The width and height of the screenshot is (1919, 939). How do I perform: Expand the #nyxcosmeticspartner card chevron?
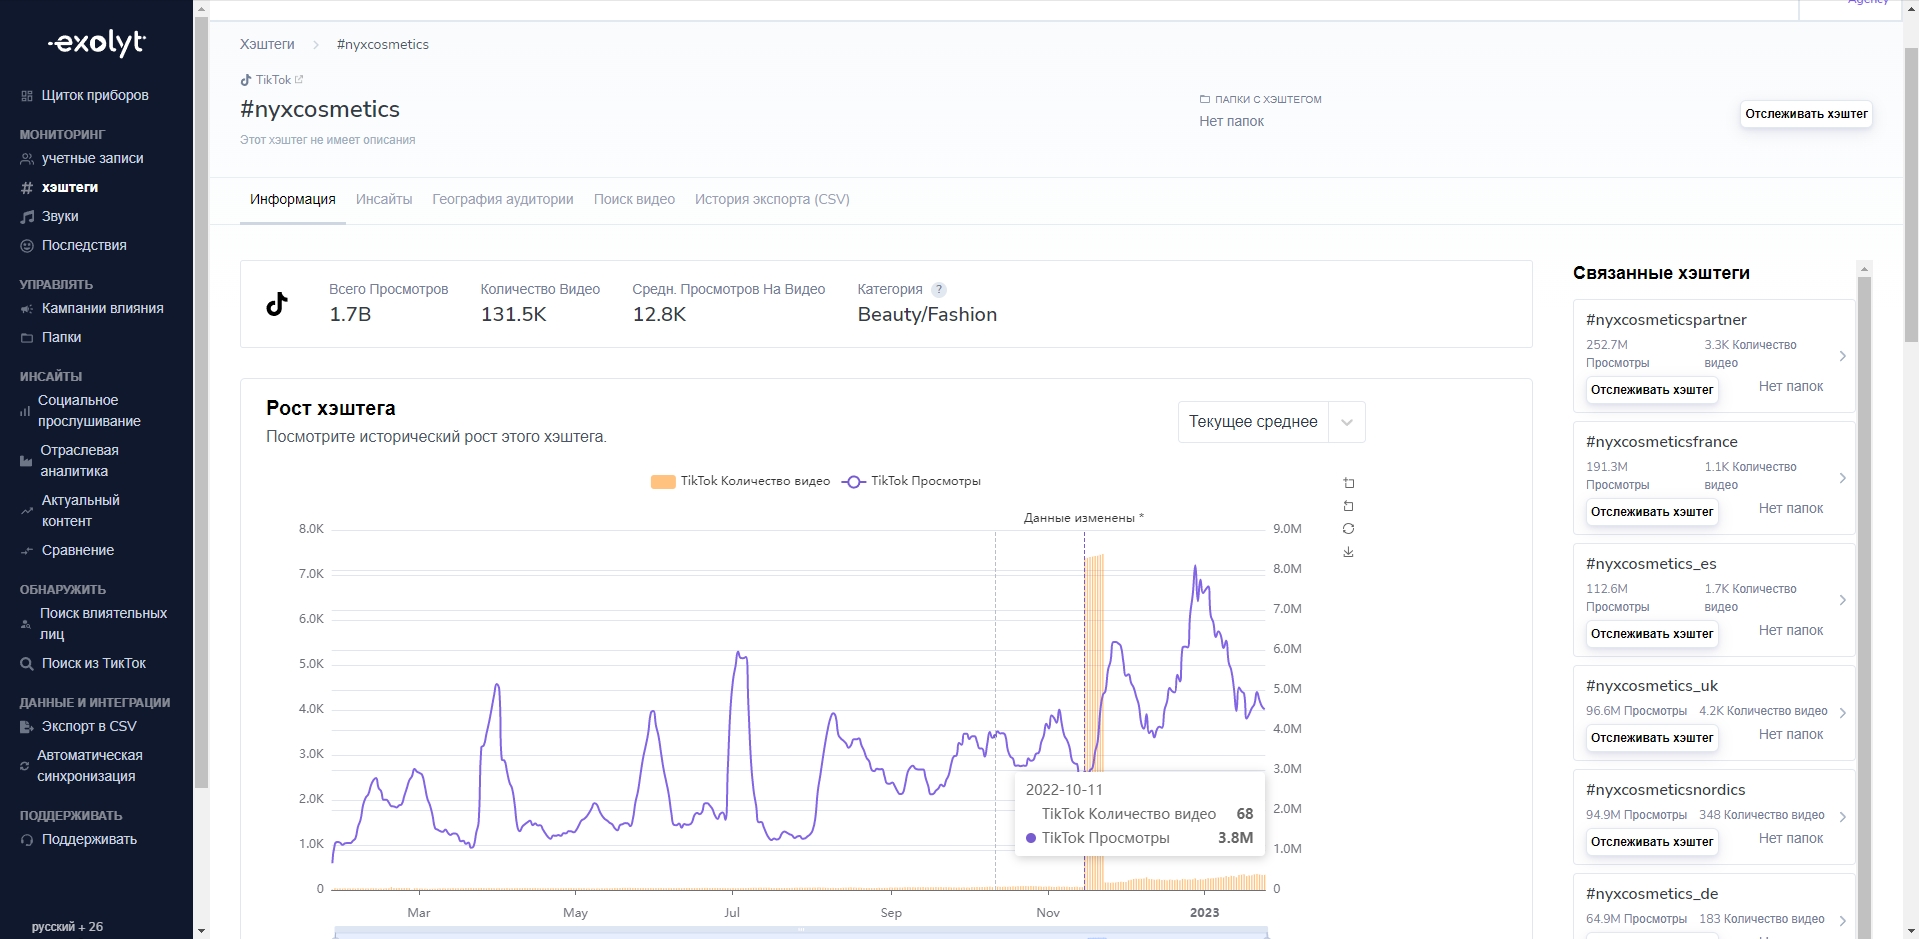(x=1842, y=356)
